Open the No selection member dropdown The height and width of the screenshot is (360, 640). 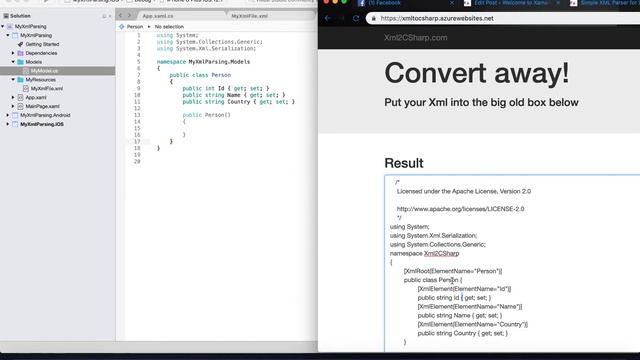(169, 27)
